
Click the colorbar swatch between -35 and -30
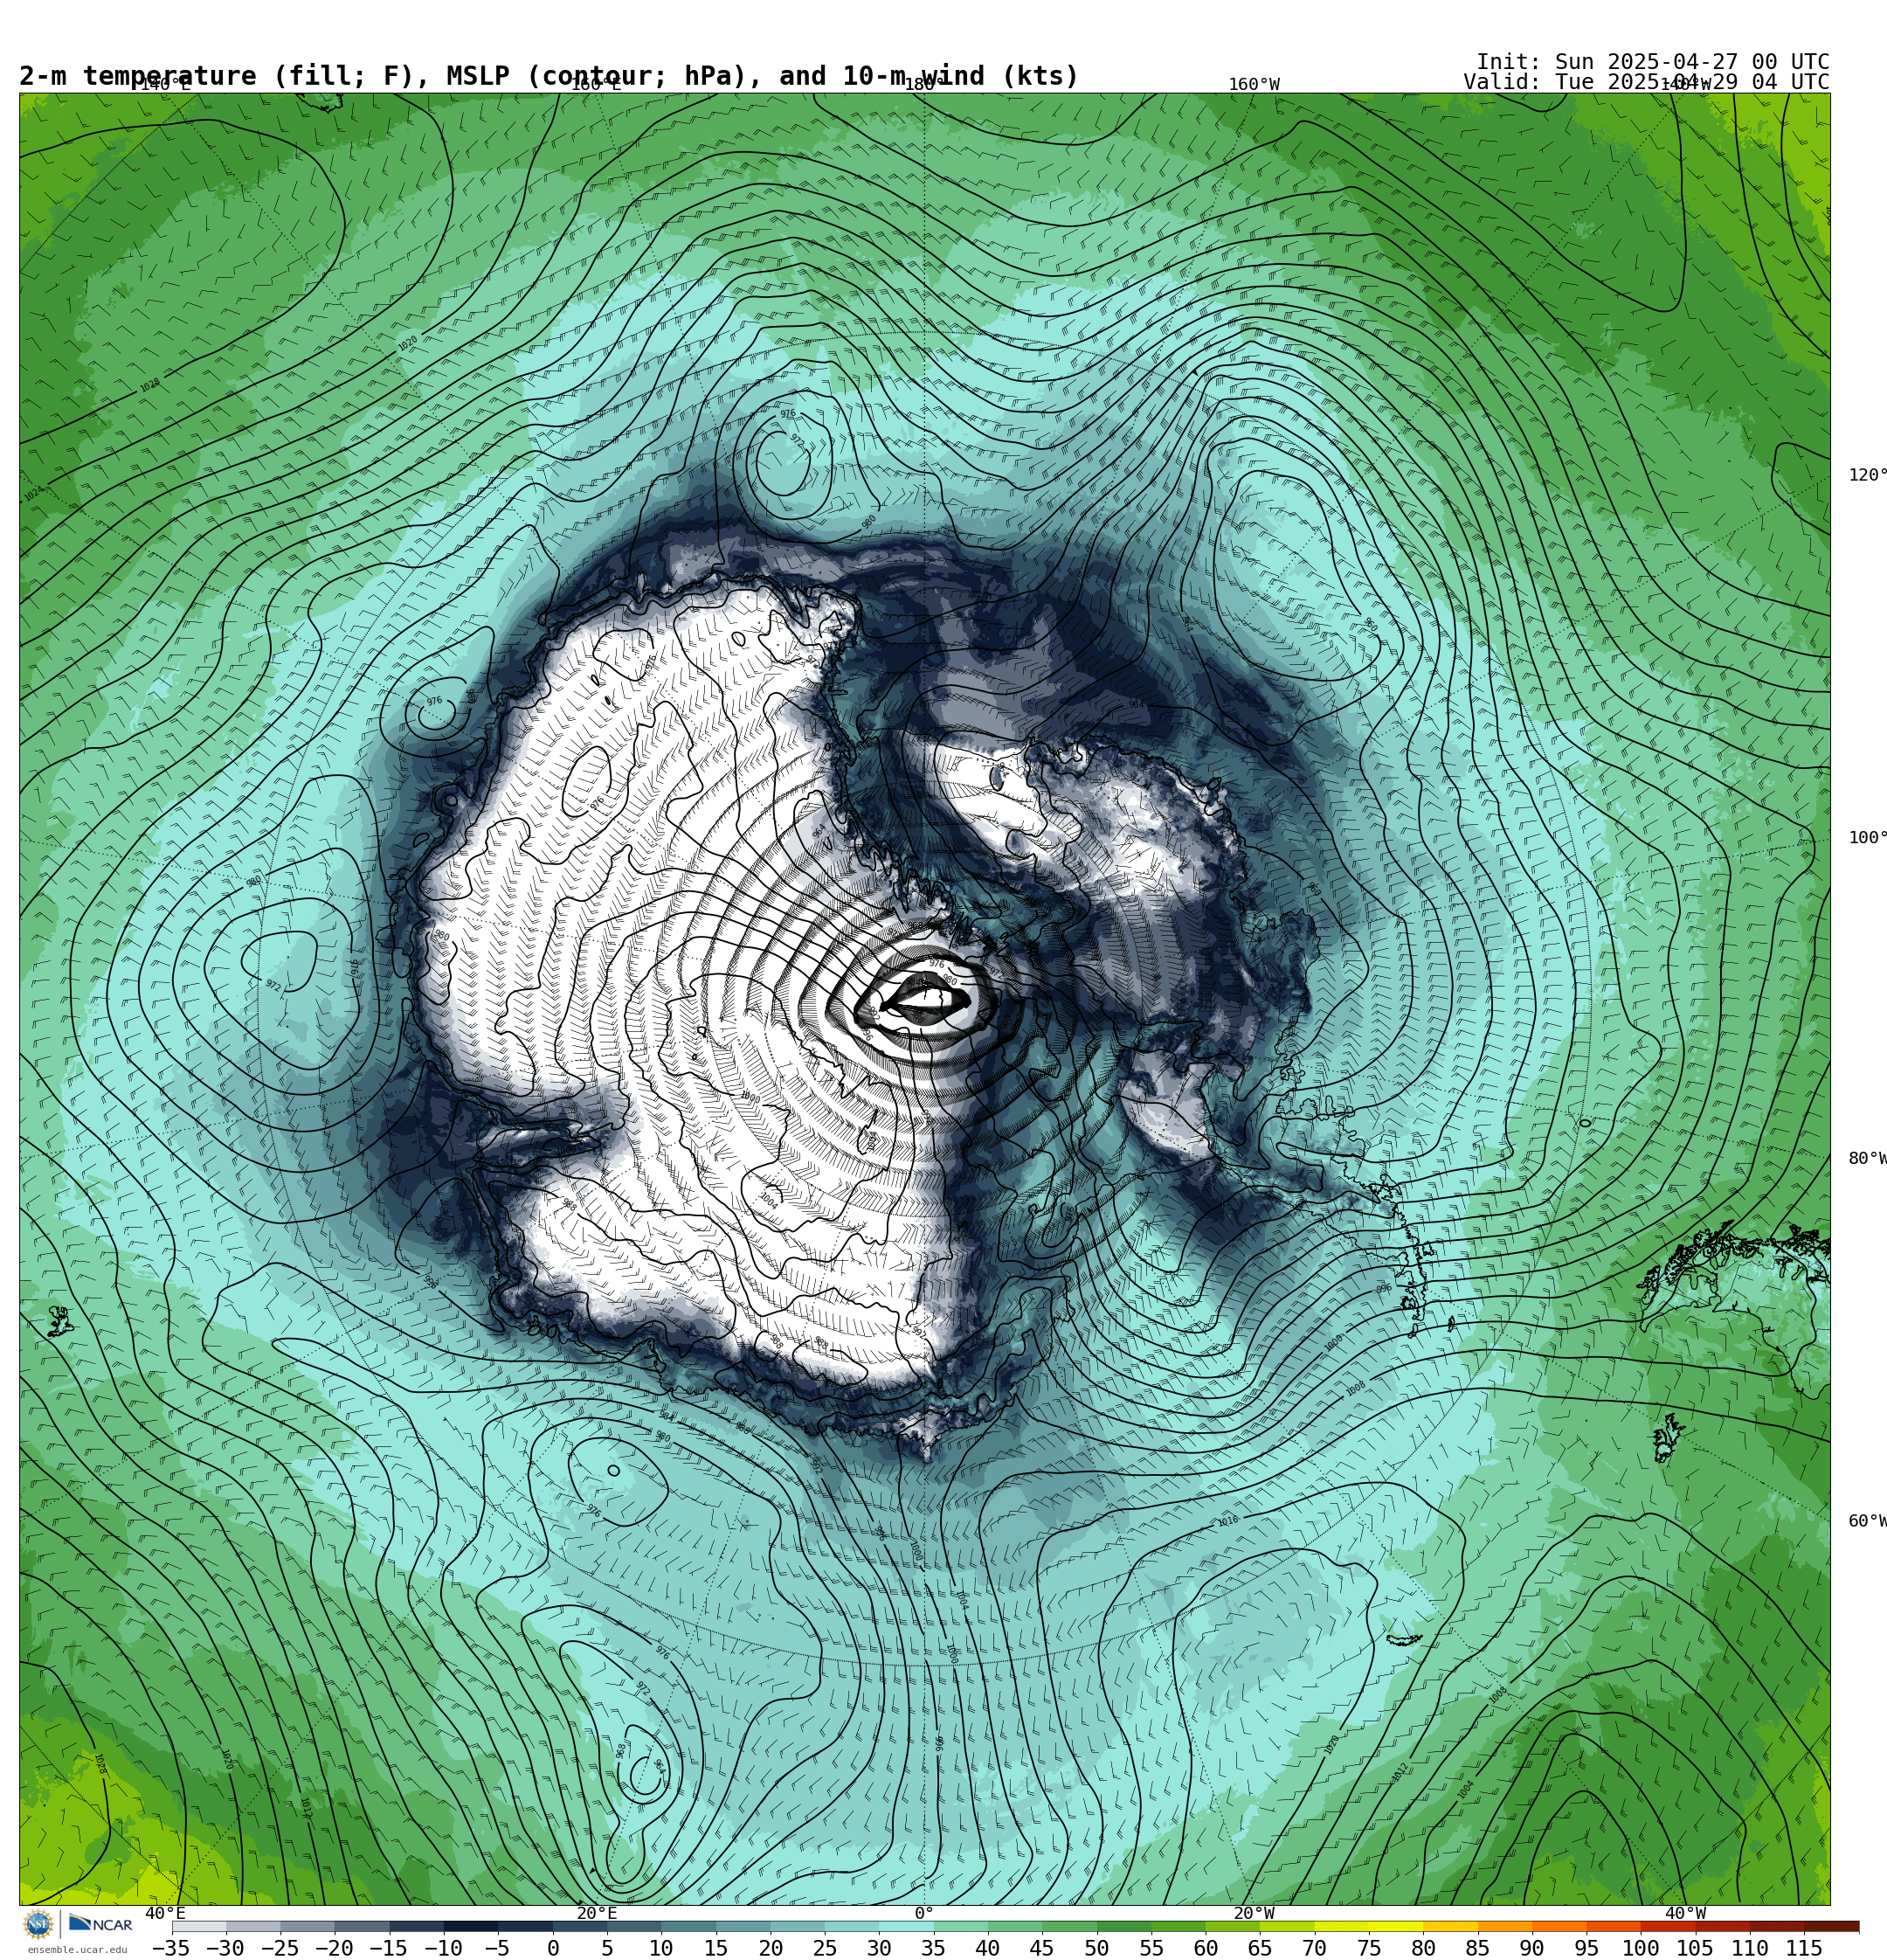click(x=199, y=1926)
